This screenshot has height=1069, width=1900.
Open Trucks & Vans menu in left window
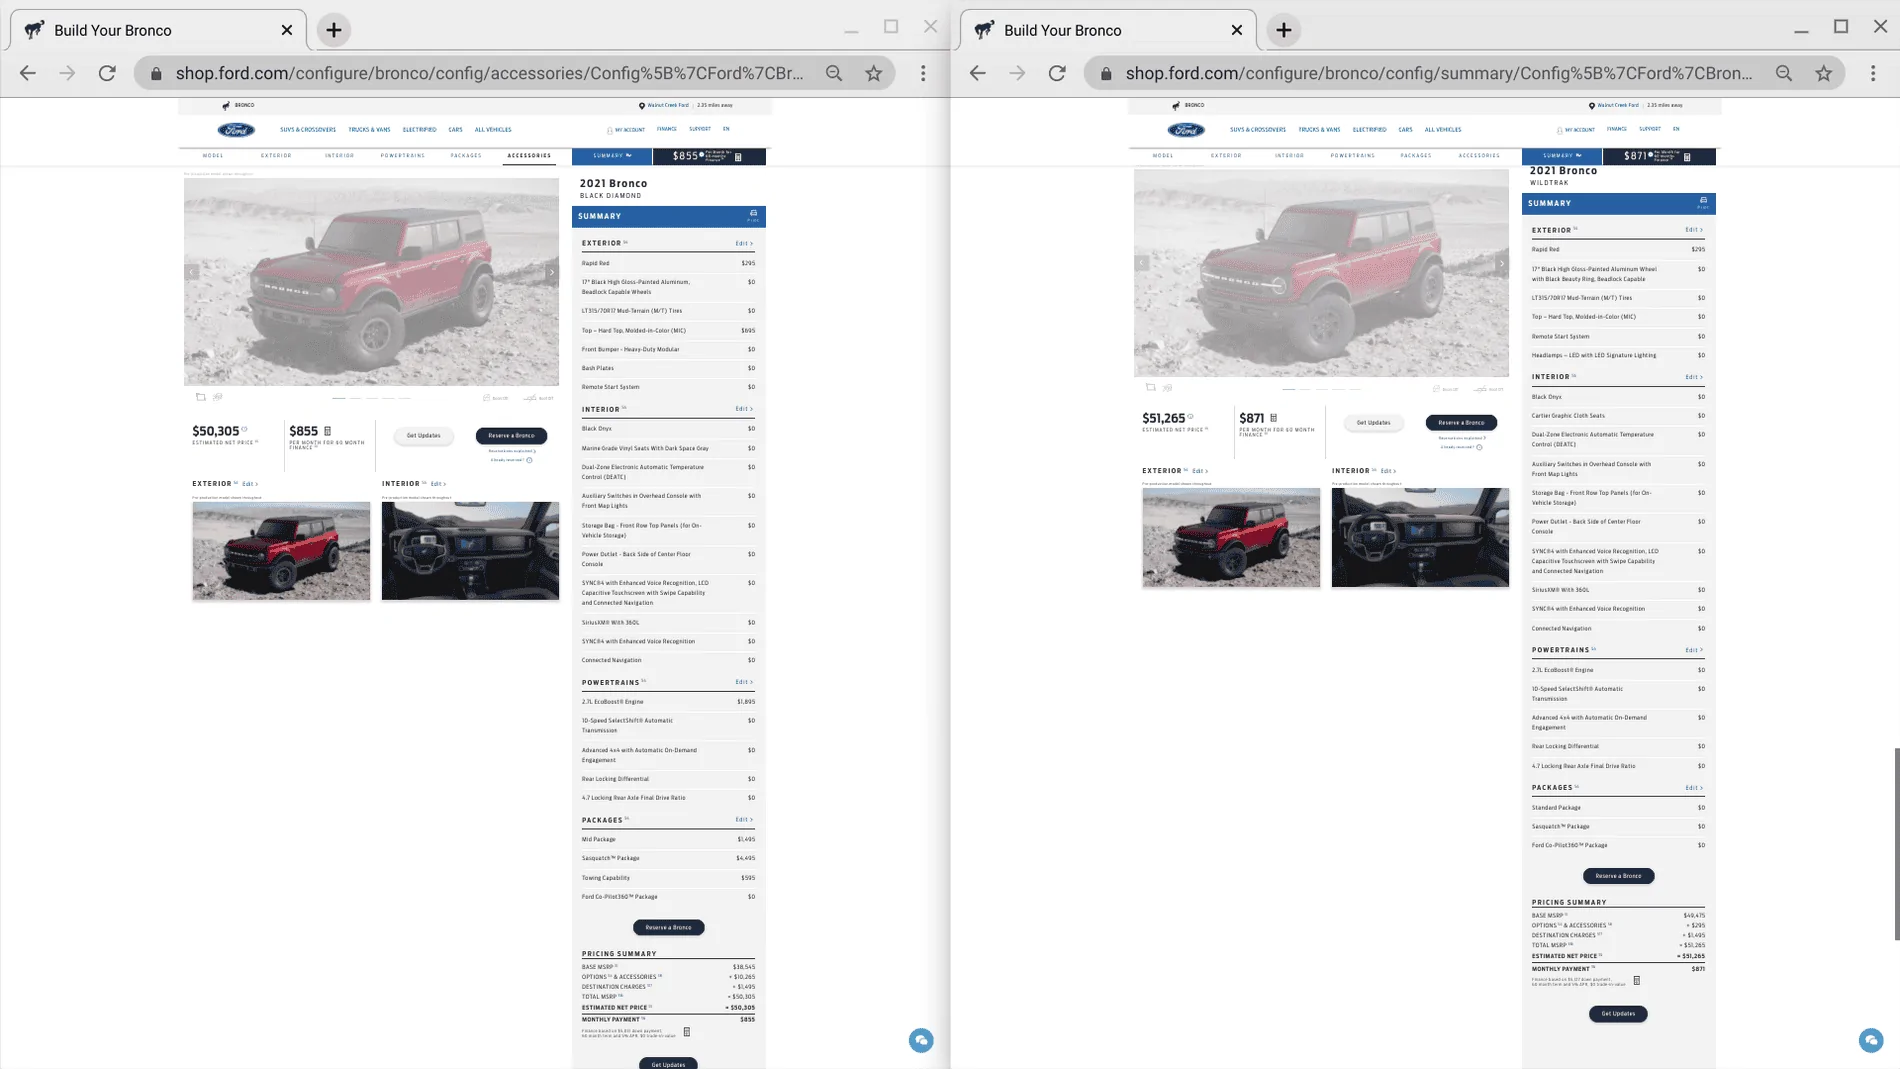(369, 130)
